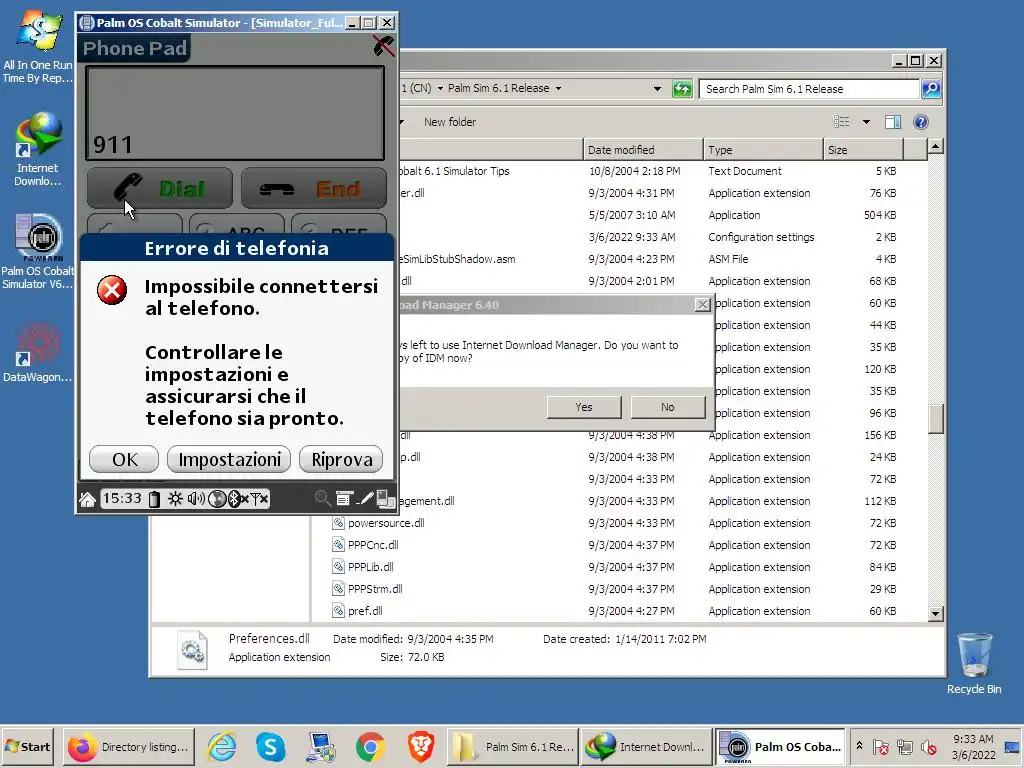Expand the (CN) breadcrumb arrow
Screen dimensions: 1024x768
440,88
